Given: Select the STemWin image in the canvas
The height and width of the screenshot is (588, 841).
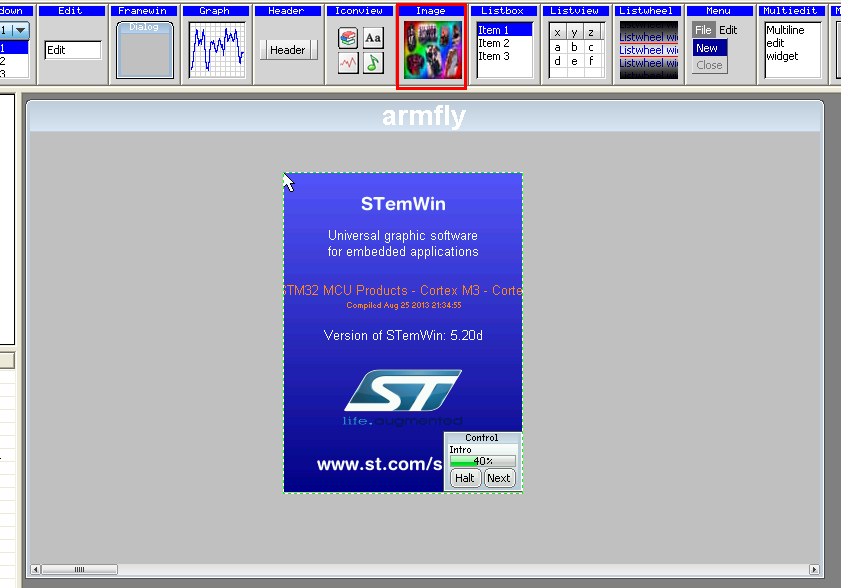Looking at the screenshot, I should 403,333.
